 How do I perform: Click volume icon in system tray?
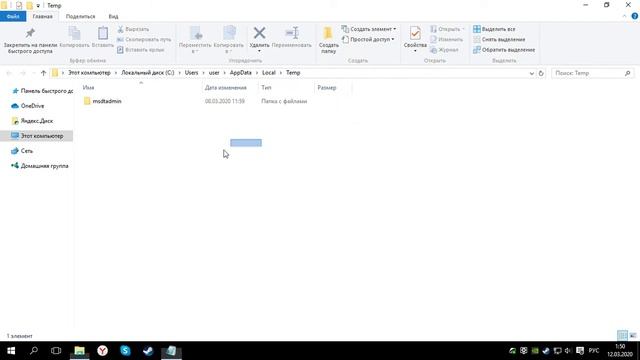click(568, 351)
